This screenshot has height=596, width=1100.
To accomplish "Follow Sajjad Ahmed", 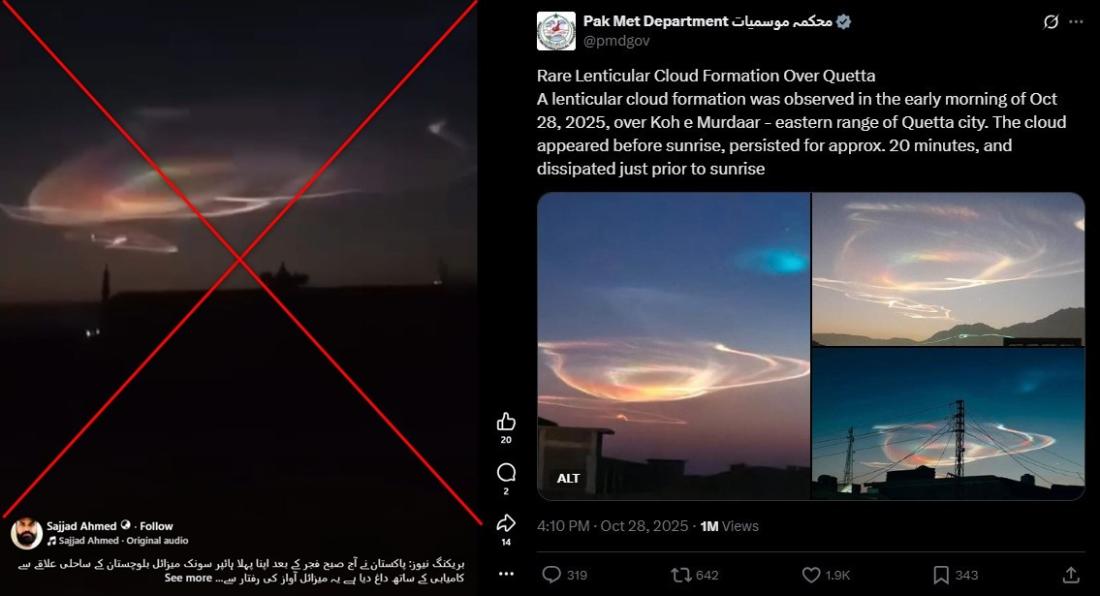I will [x=156, y=526].
